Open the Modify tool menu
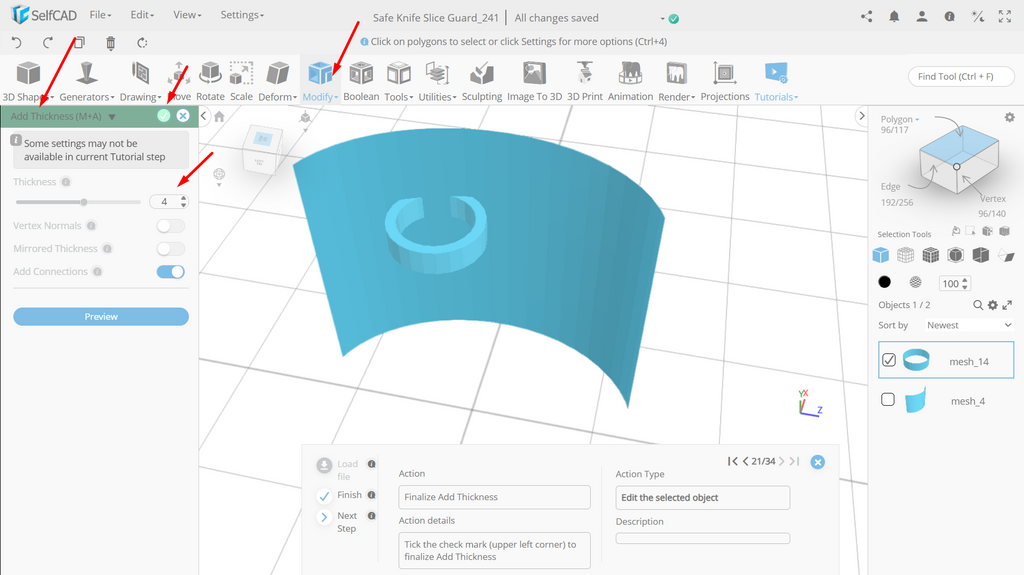Image resolution: width=1024 pixels, height=575 pixels. pos(320,81)
